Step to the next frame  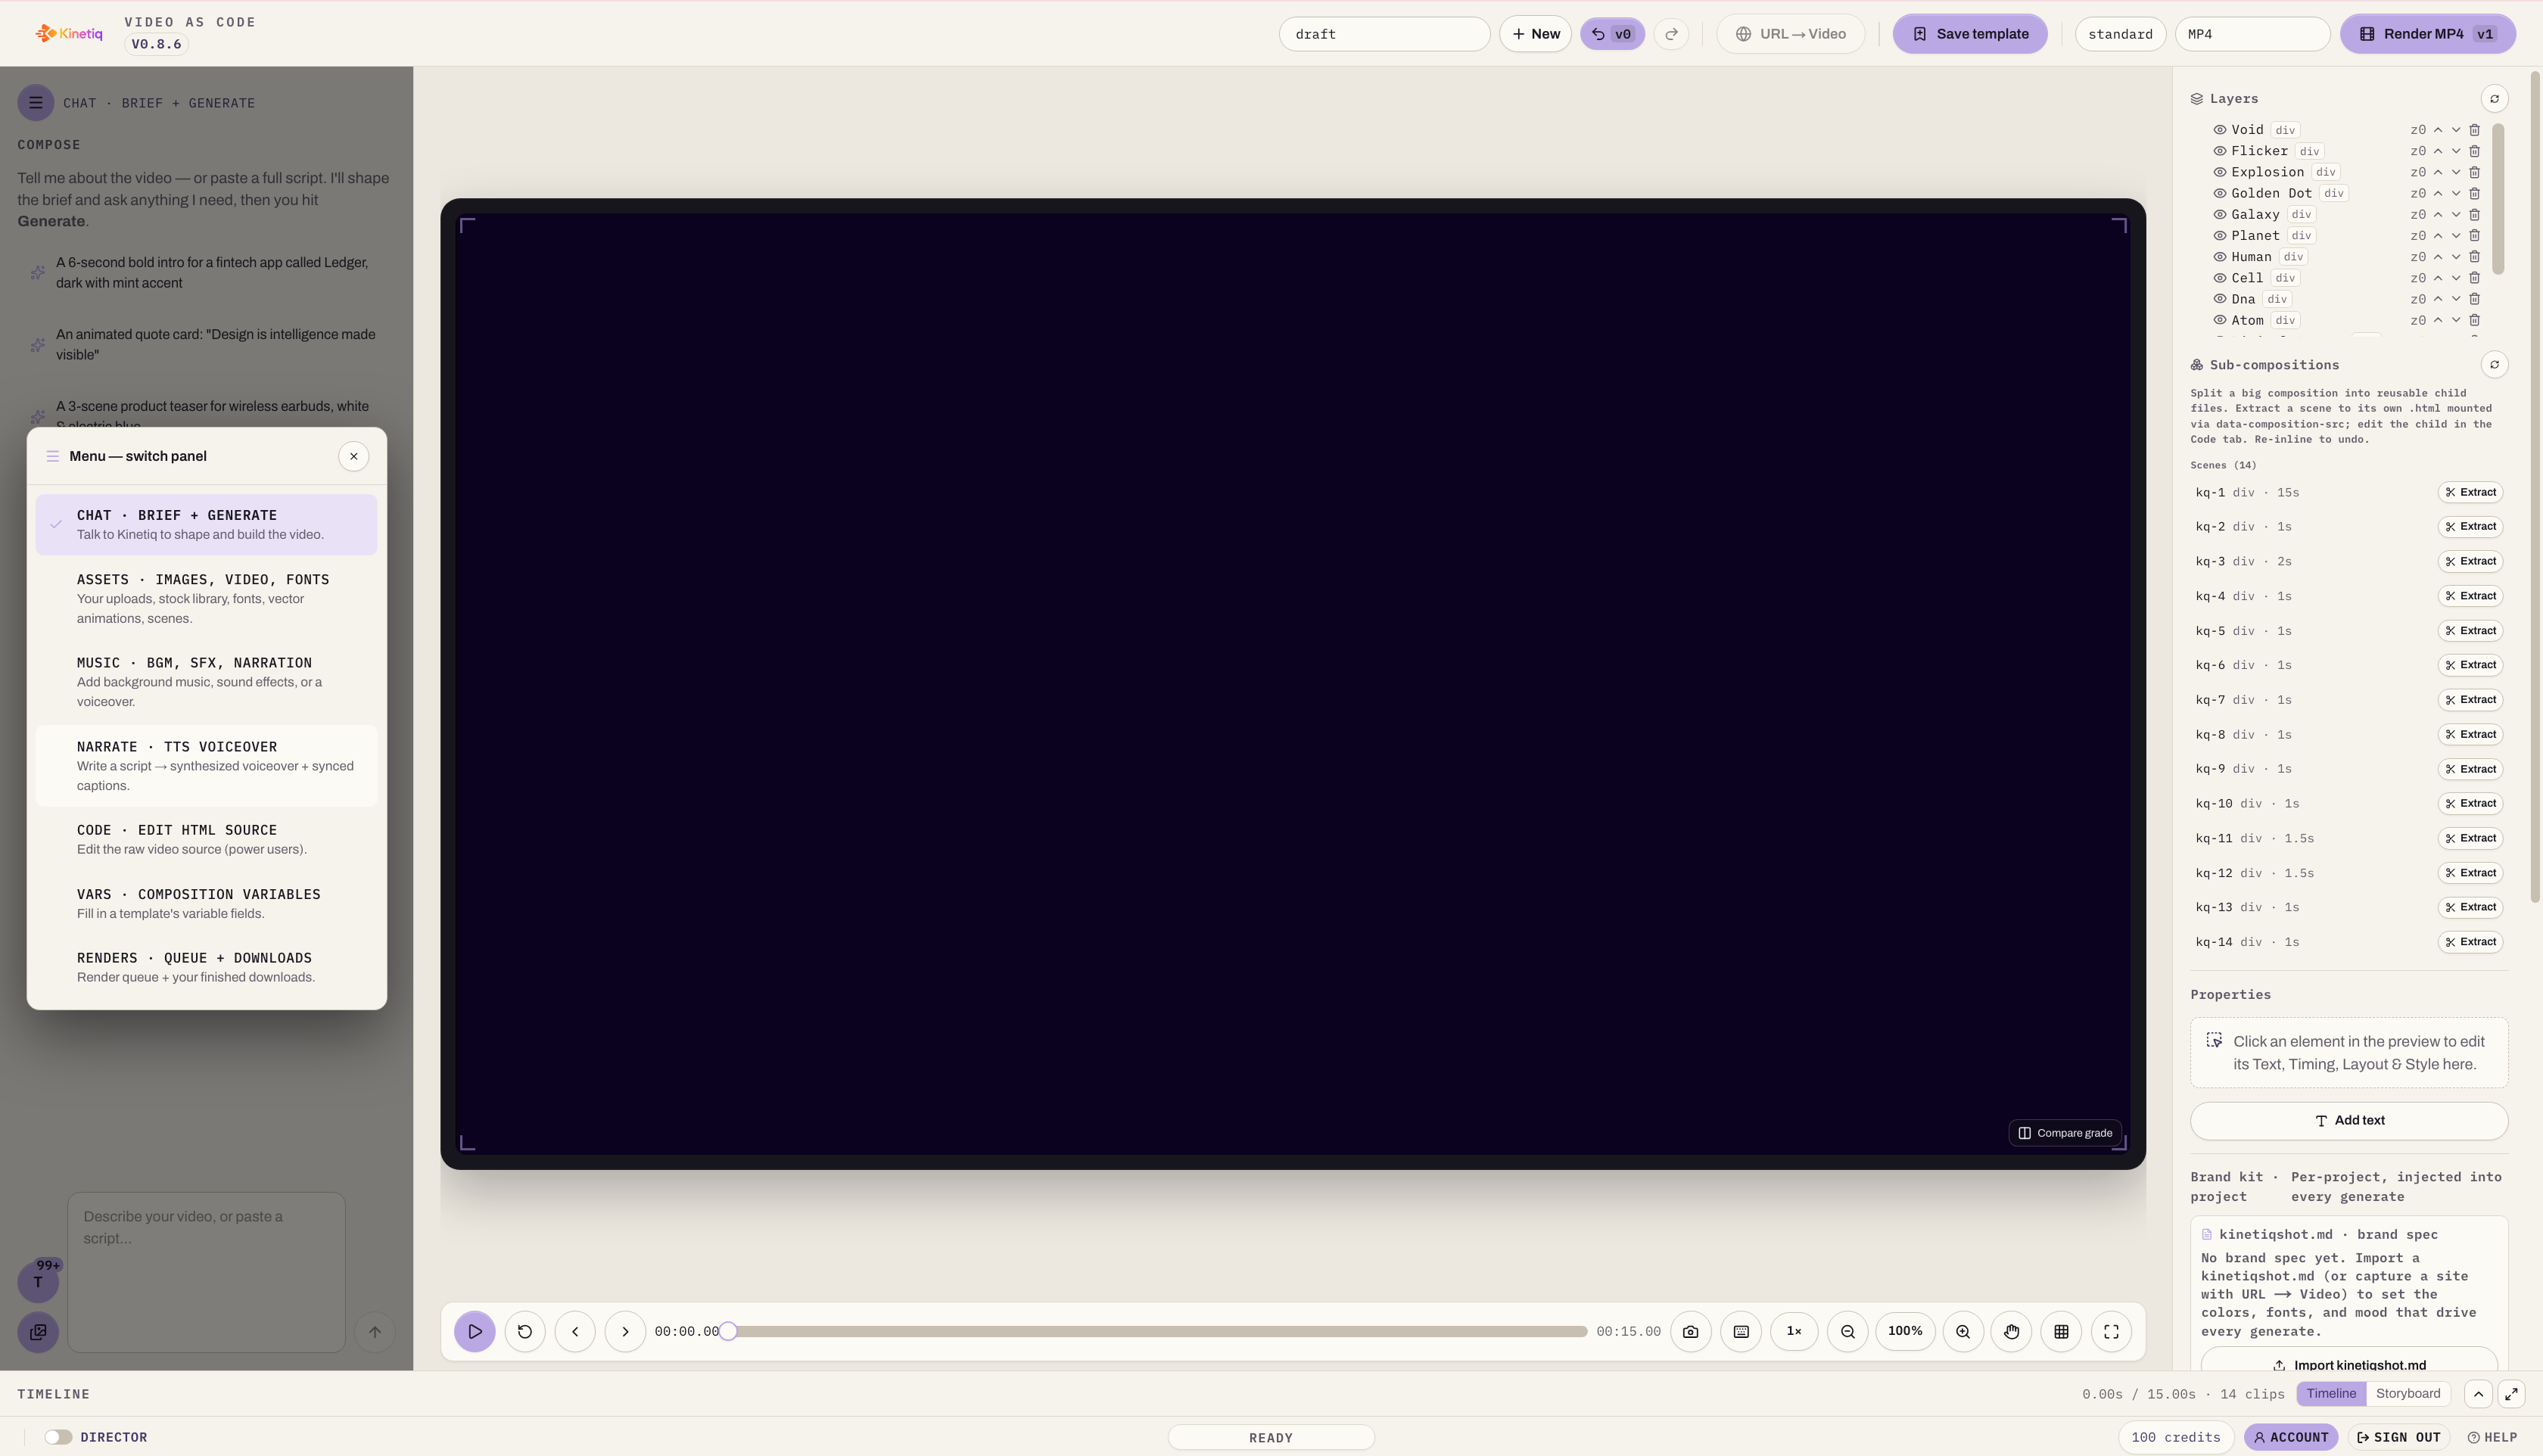[625, 1331]
